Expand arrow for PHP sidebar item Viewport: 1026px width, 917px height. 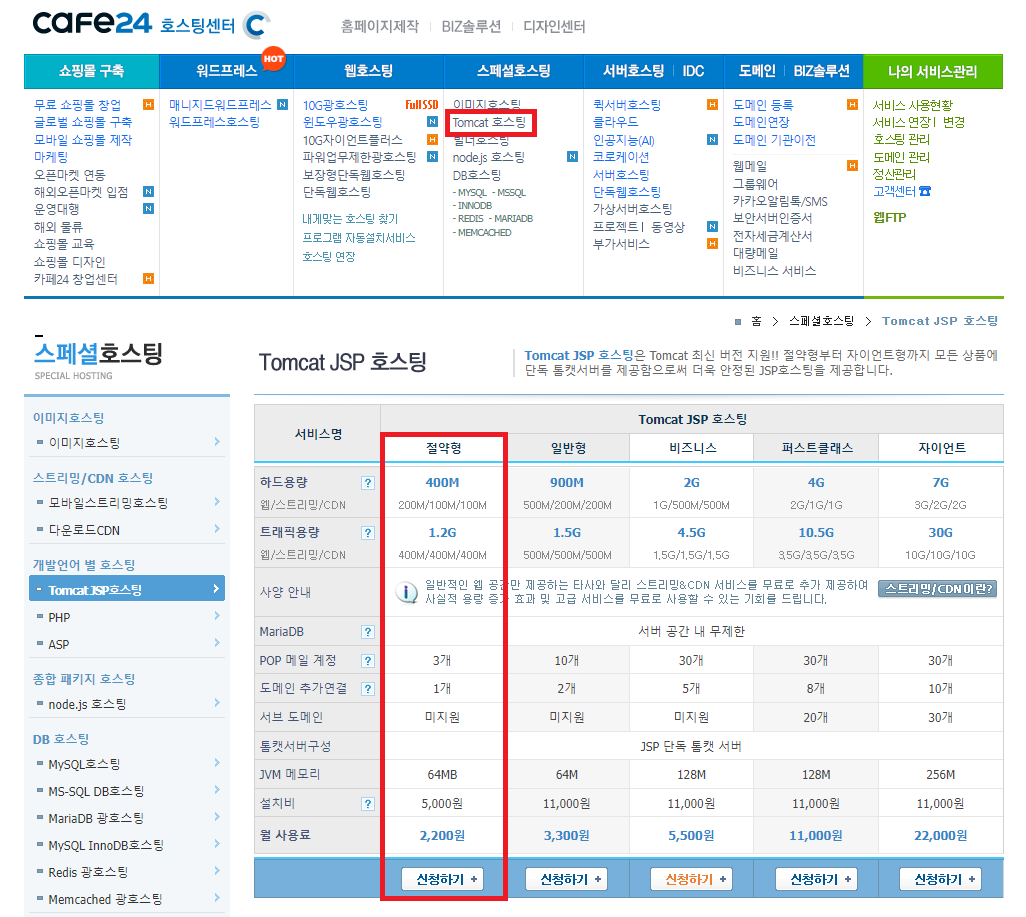coord(217,616)
